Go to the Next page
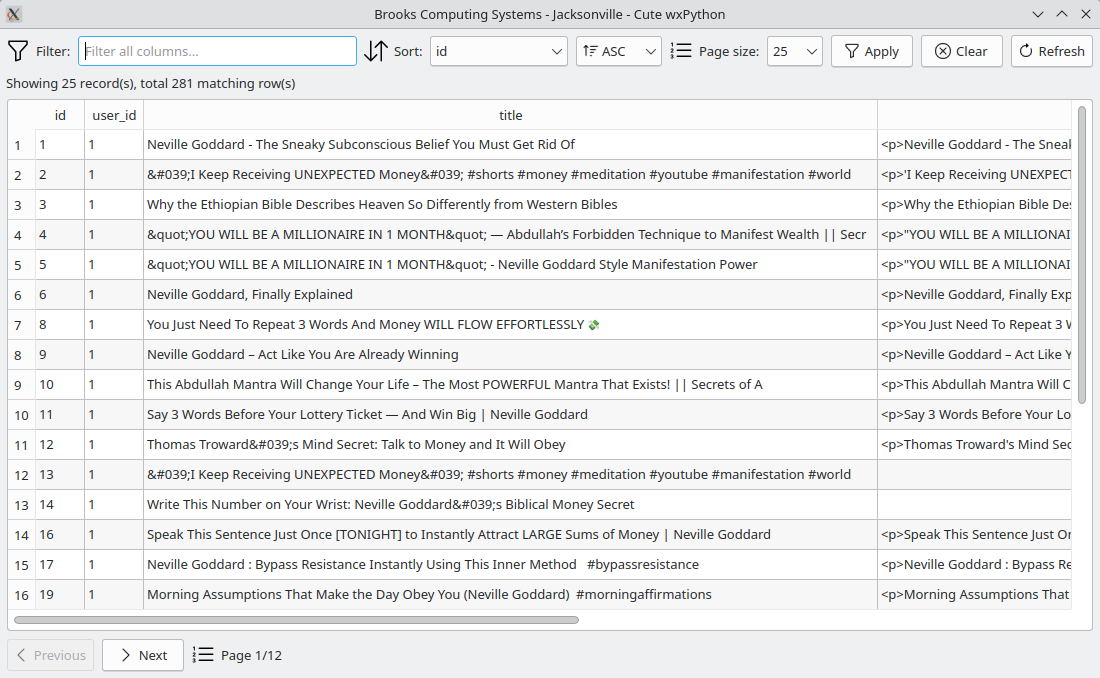This screenshot has height=678, width=1100. (x=142, y=655)
